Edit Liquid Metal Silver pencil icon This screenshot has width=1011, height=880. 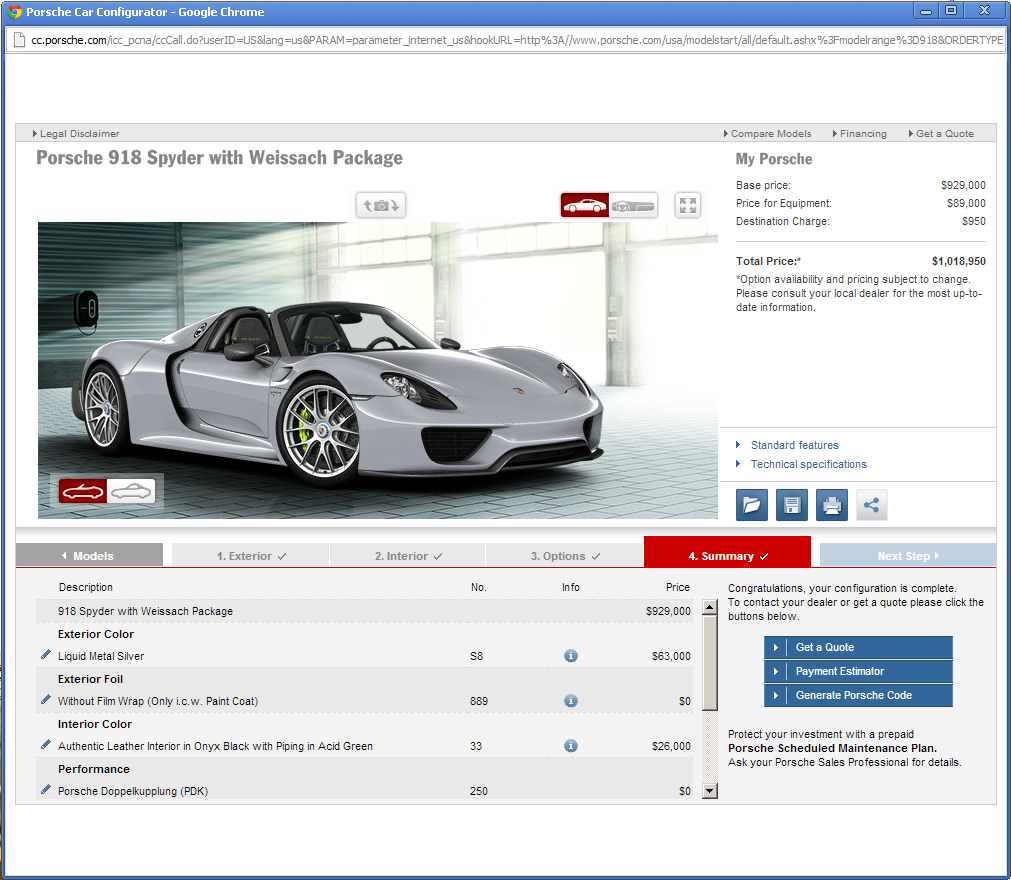[x=46, y=655]
